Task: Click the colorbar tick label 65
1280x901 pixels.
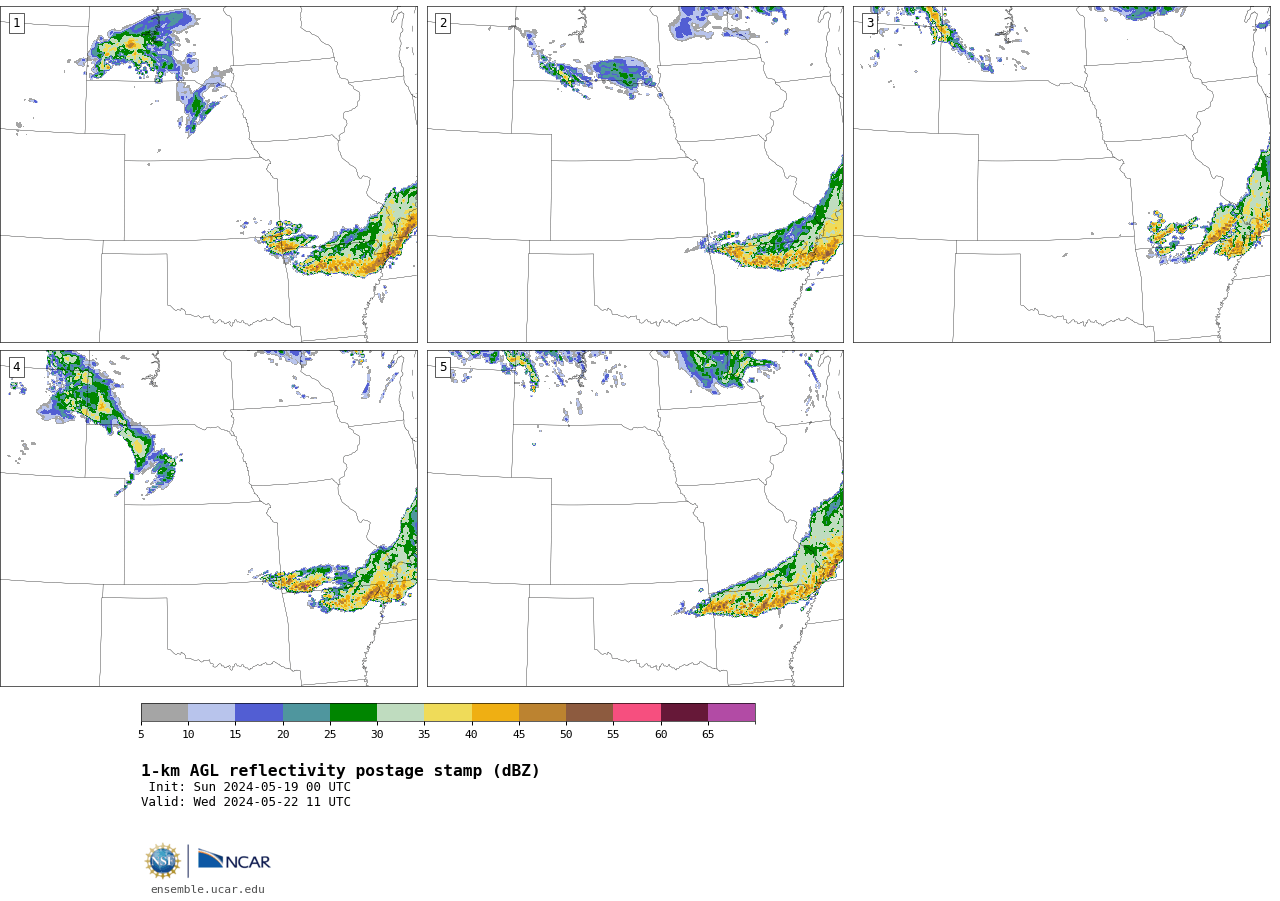Action: pyautogui.click(x=708, y=735)
